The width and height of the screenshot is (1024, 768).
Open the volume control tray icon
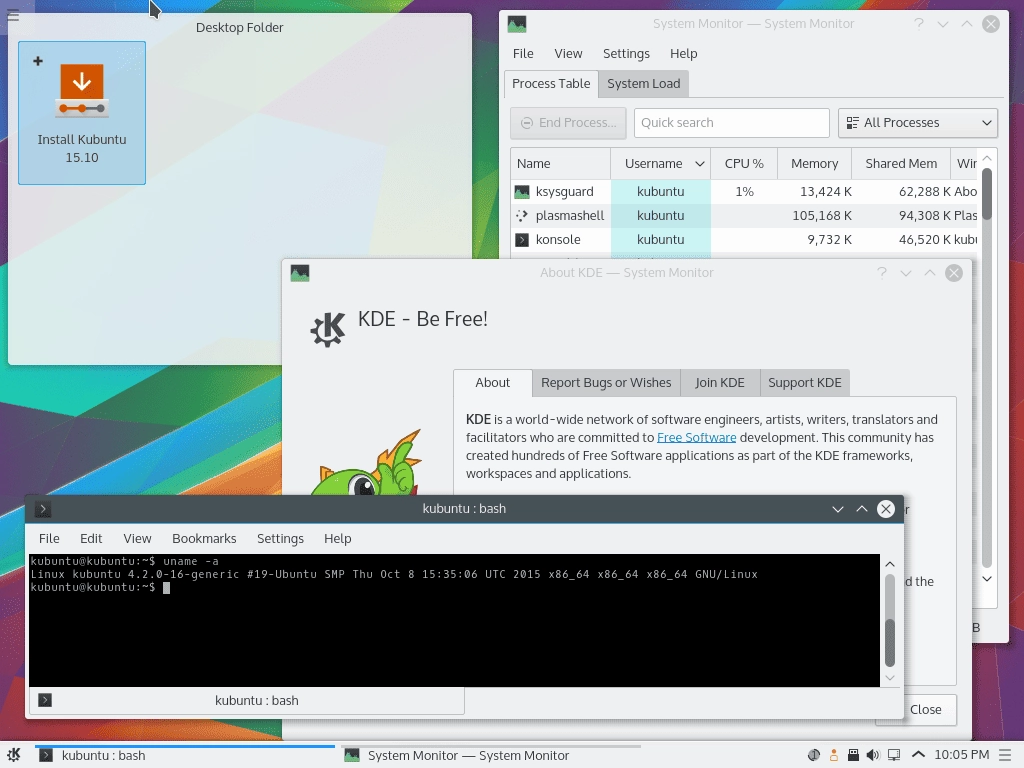(x=873, y=755)
